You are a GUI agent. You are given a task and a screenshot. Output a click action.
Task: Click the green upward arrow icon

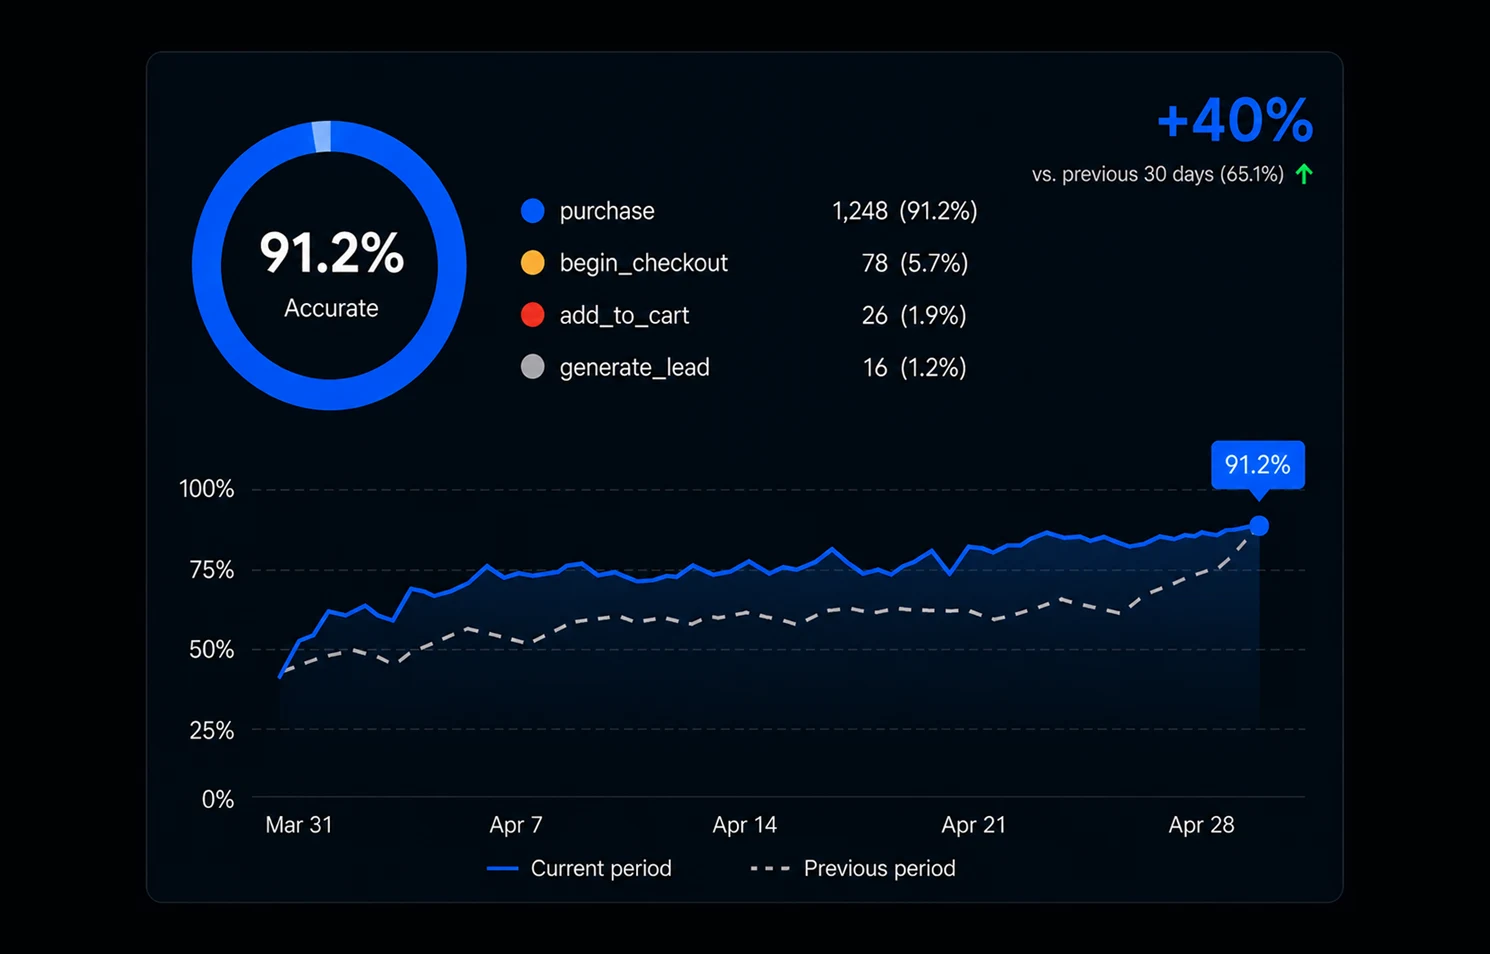click(1304, 174)
